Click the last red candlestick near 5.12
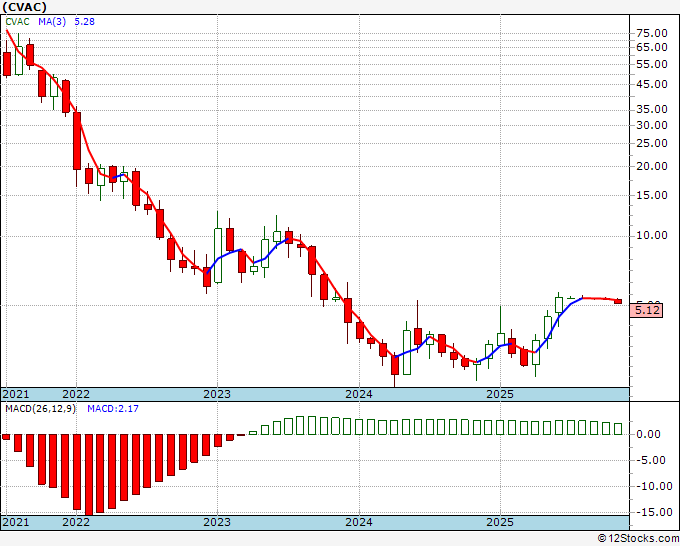This screenshot has height=546, width=680. (618, 301)
